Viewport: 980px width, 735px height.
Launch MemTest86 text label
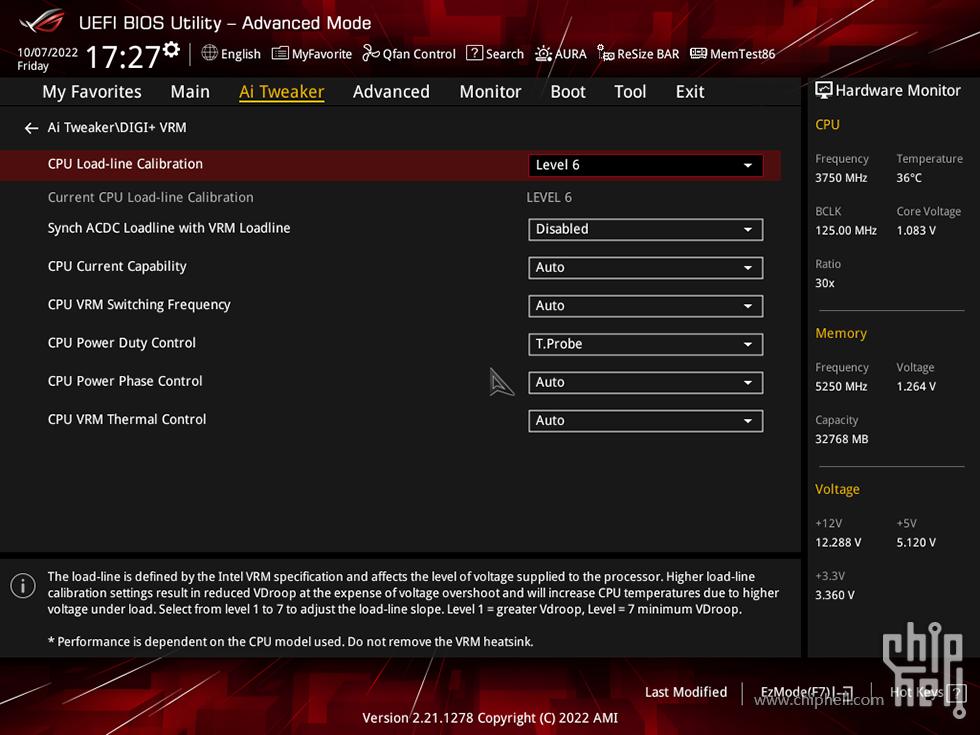pyautogui.click(x=742, y=54)
